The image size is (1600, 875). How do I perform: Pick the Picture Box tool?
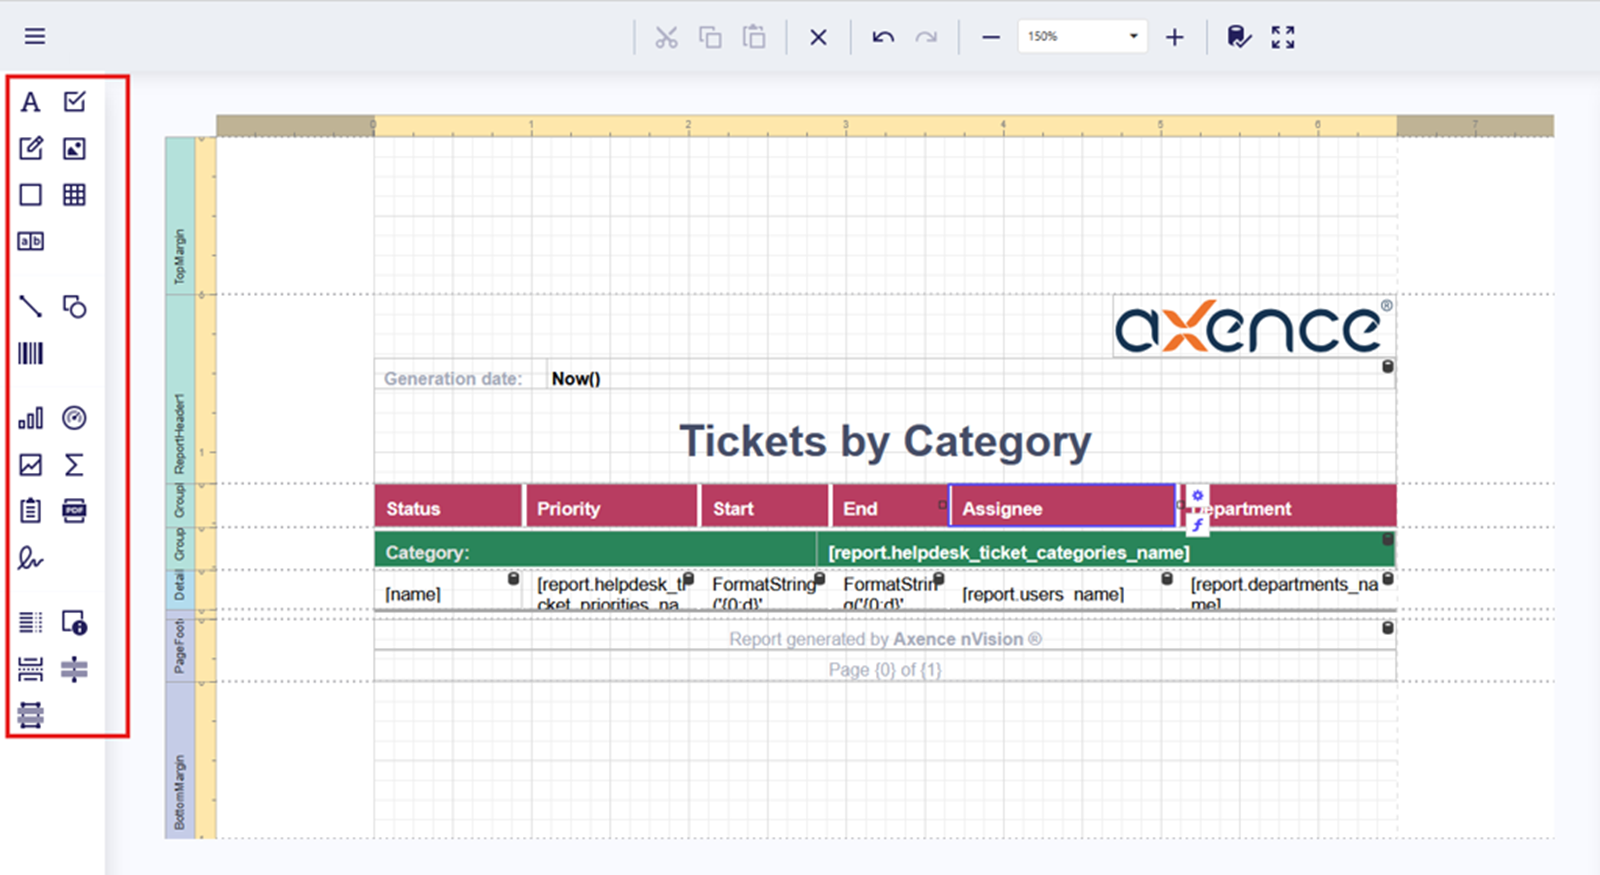click(x=74, y=149)
